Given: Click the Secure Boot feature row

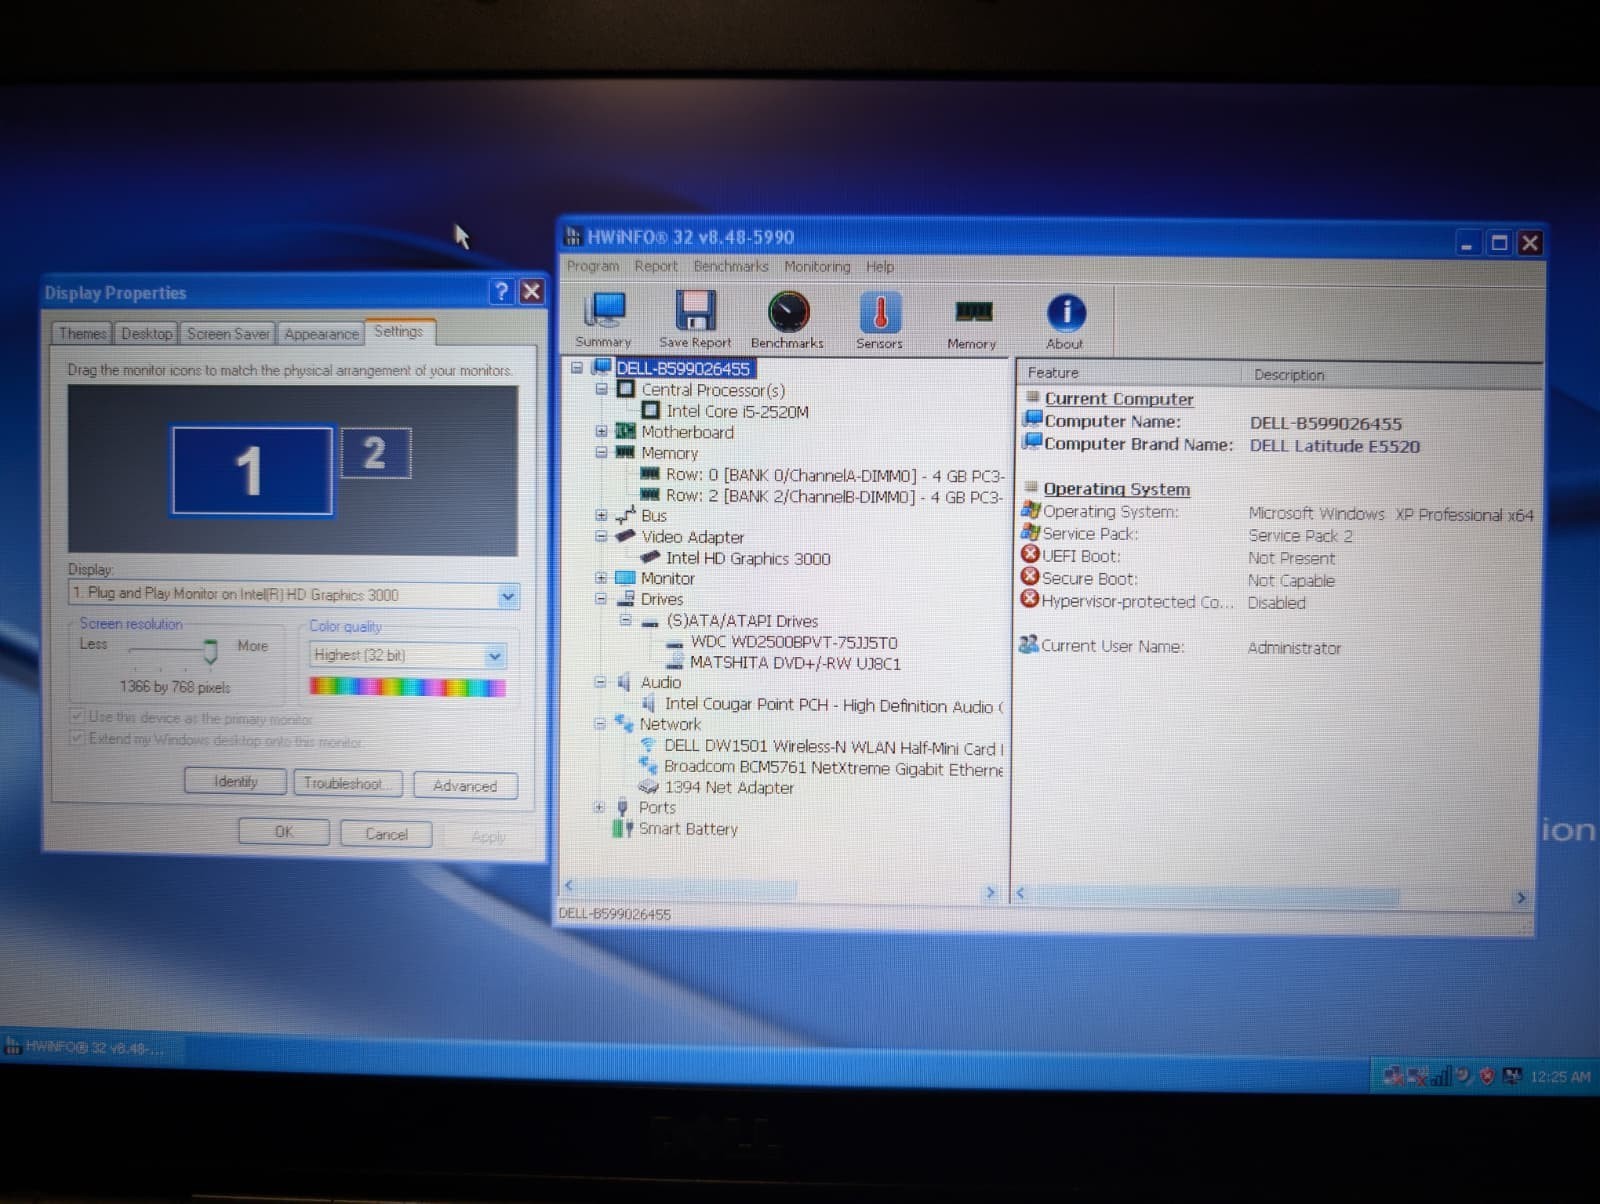Looking at the screenshot, I should coord(1177,579).
